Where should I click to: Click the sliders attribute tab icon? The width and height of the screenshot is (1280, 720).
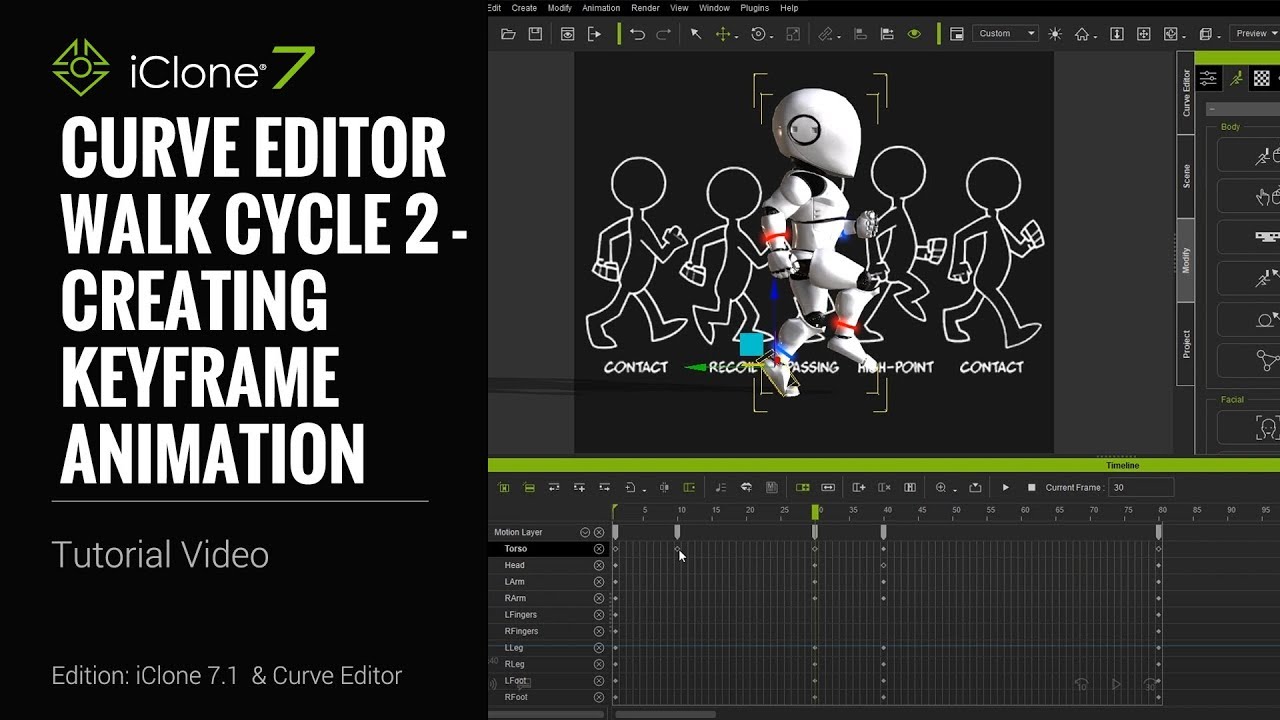click(x=1209, y=78)
